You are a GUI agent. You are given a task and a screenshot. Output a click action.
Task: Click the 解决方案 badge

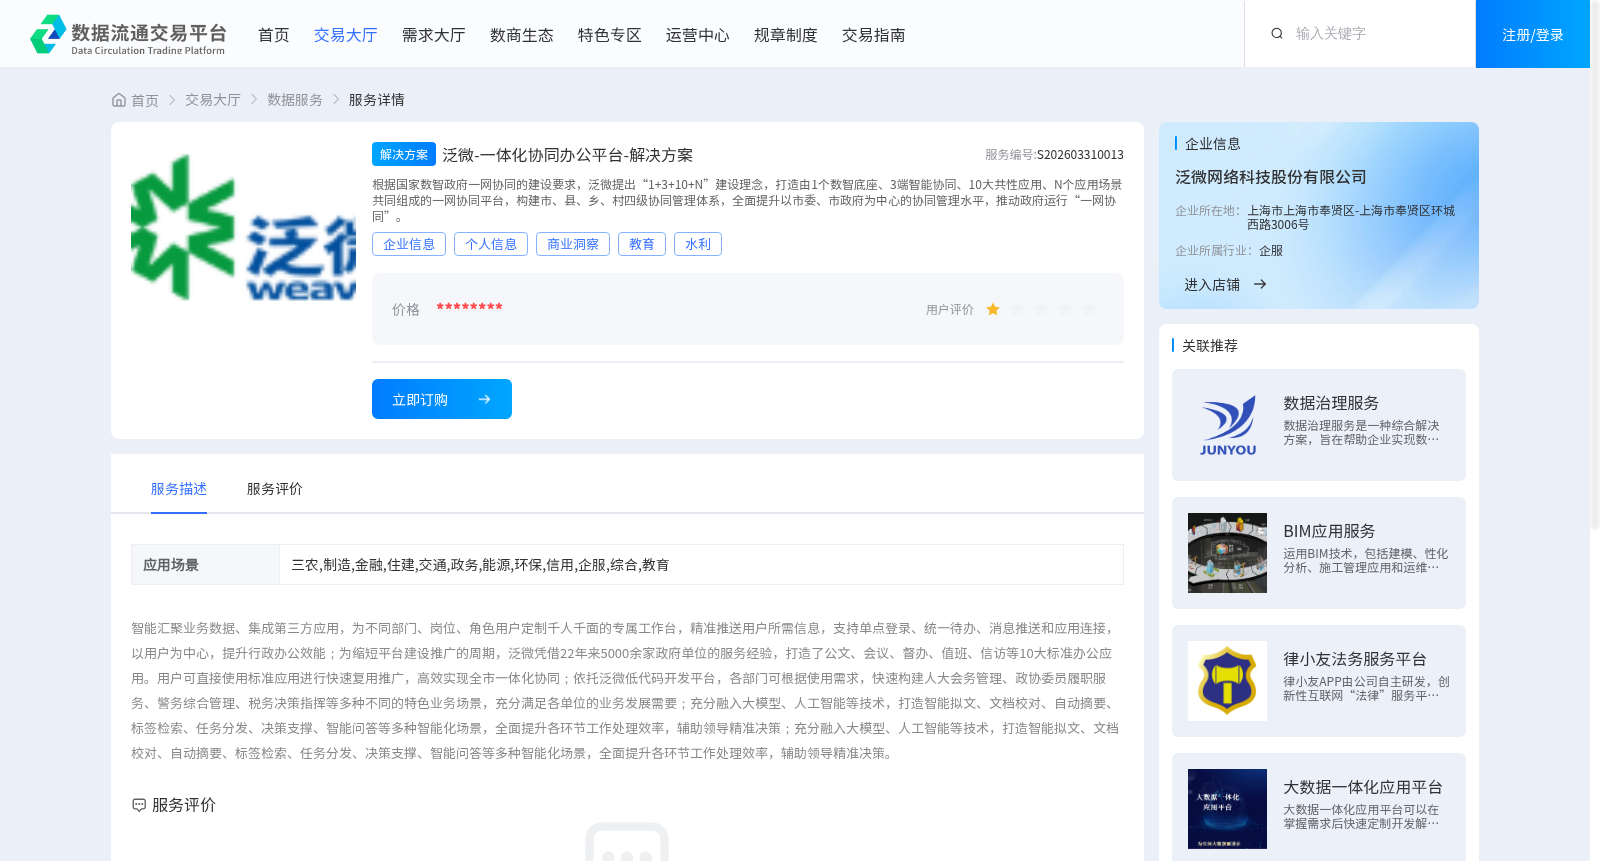point(404,154)
